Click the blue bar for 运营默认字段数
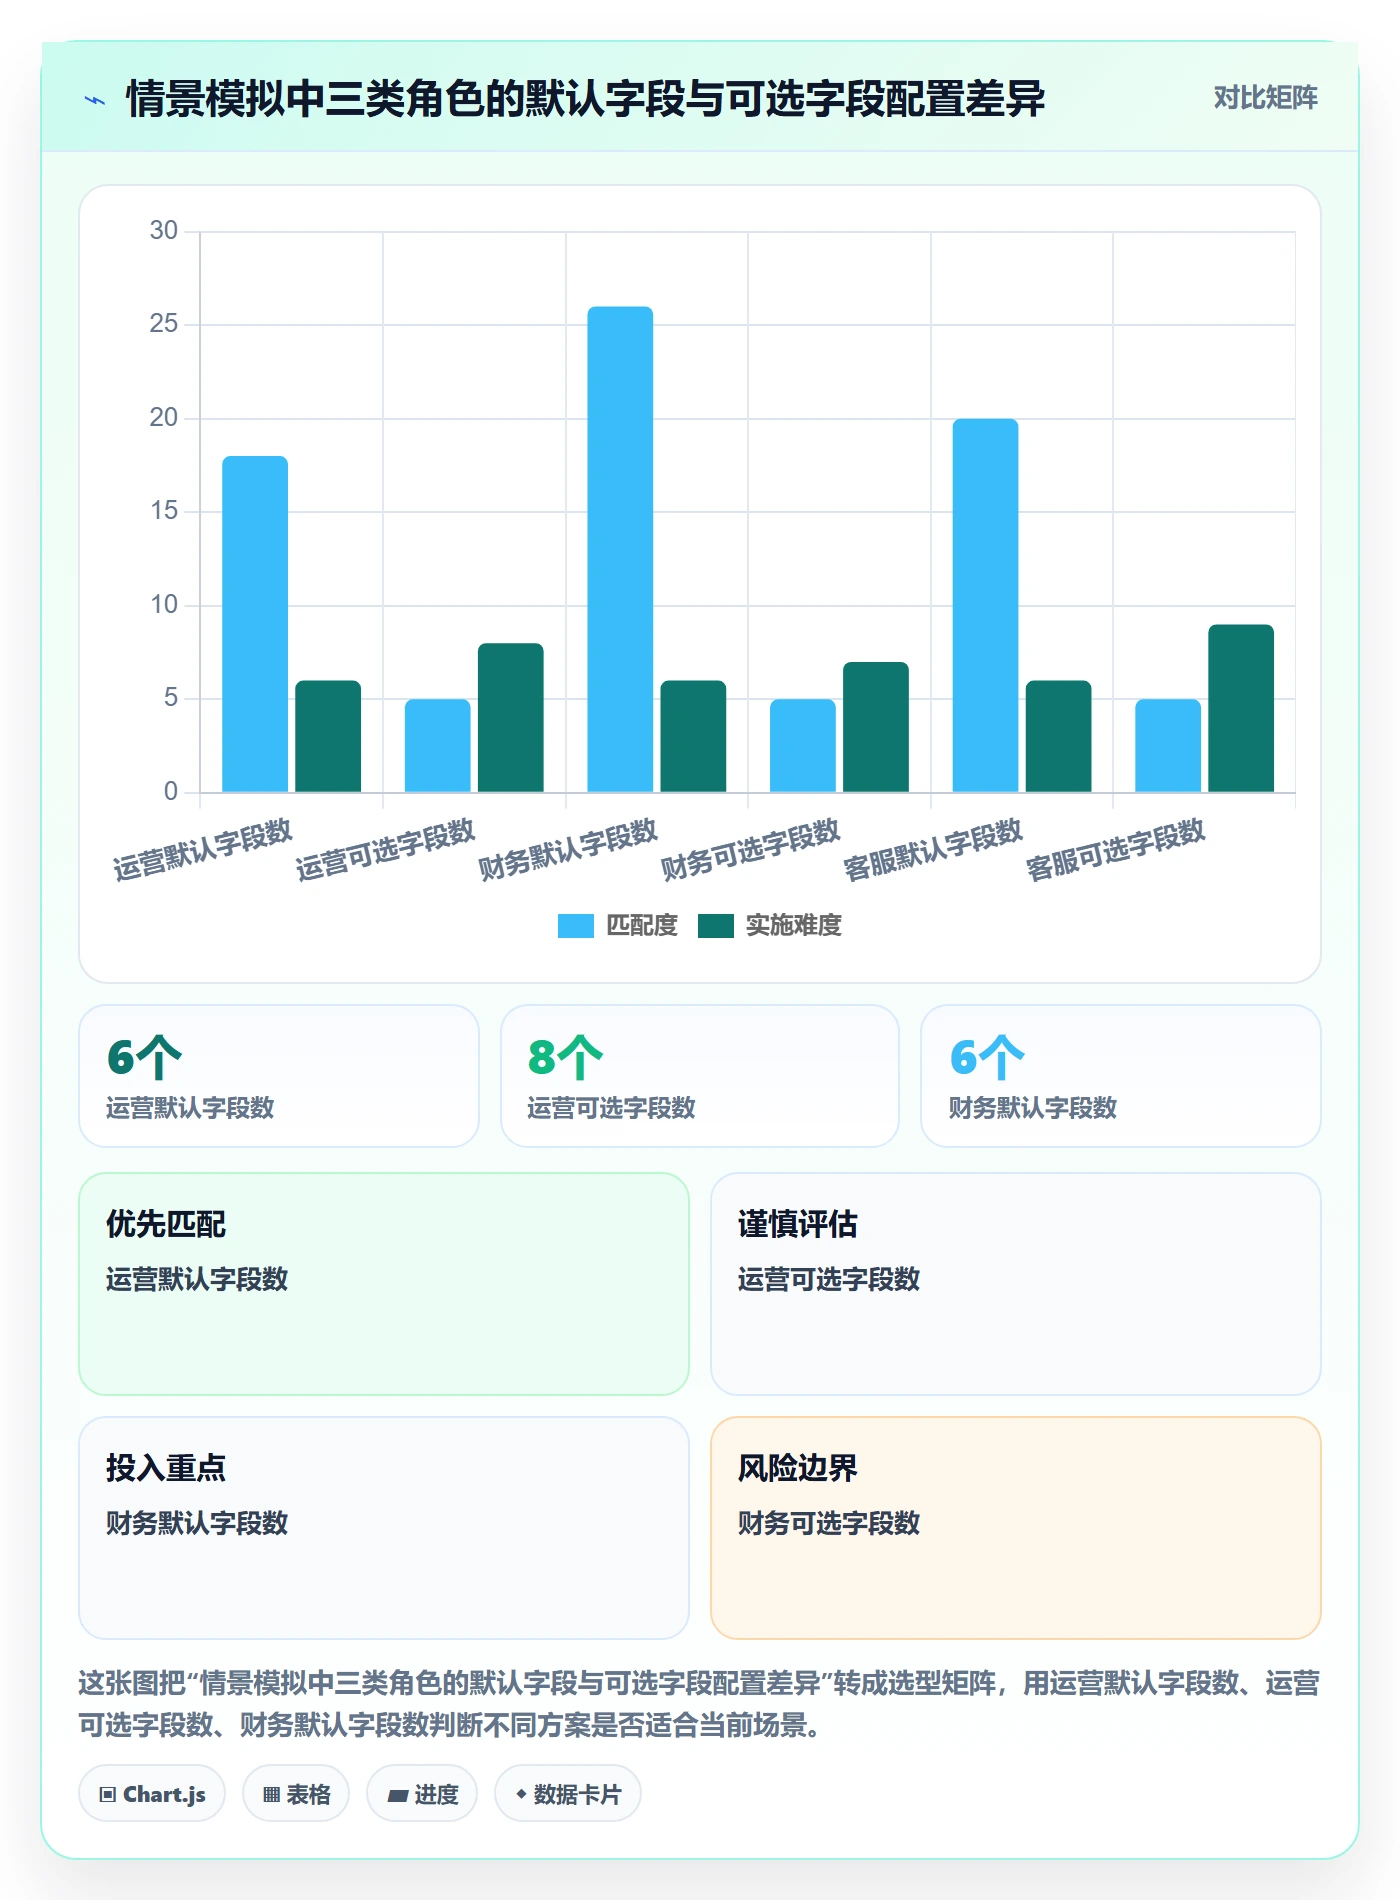The image size is (1400, 1900). [x=255, y=624]
